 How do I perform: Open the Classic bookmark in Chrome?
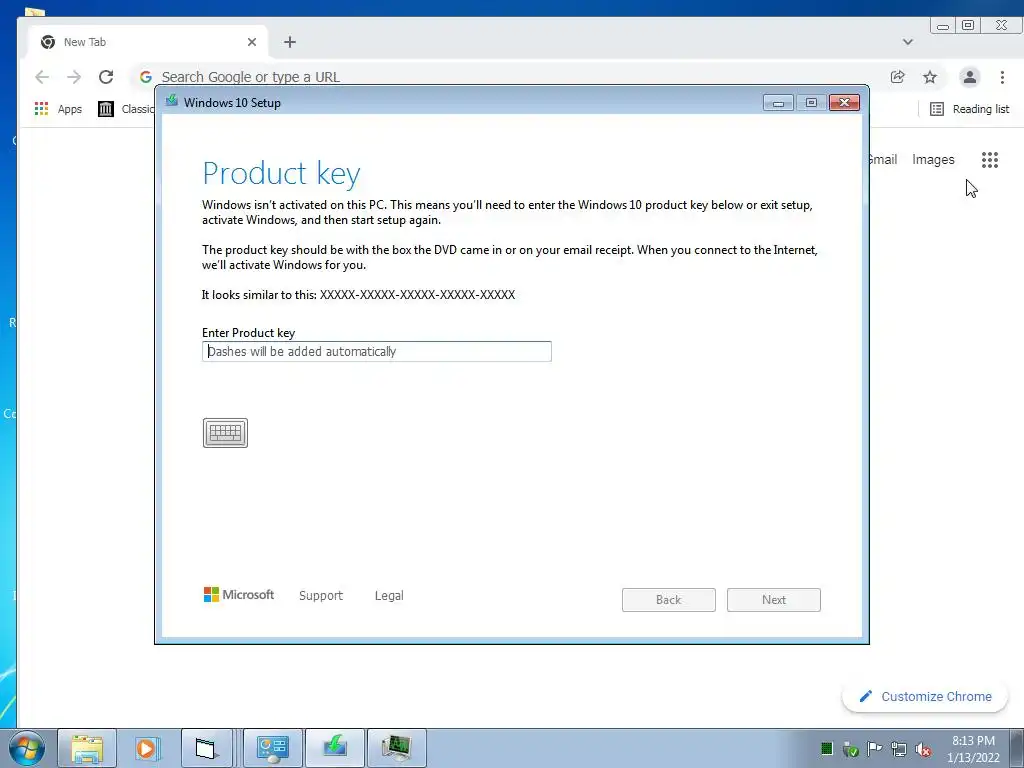126,109
